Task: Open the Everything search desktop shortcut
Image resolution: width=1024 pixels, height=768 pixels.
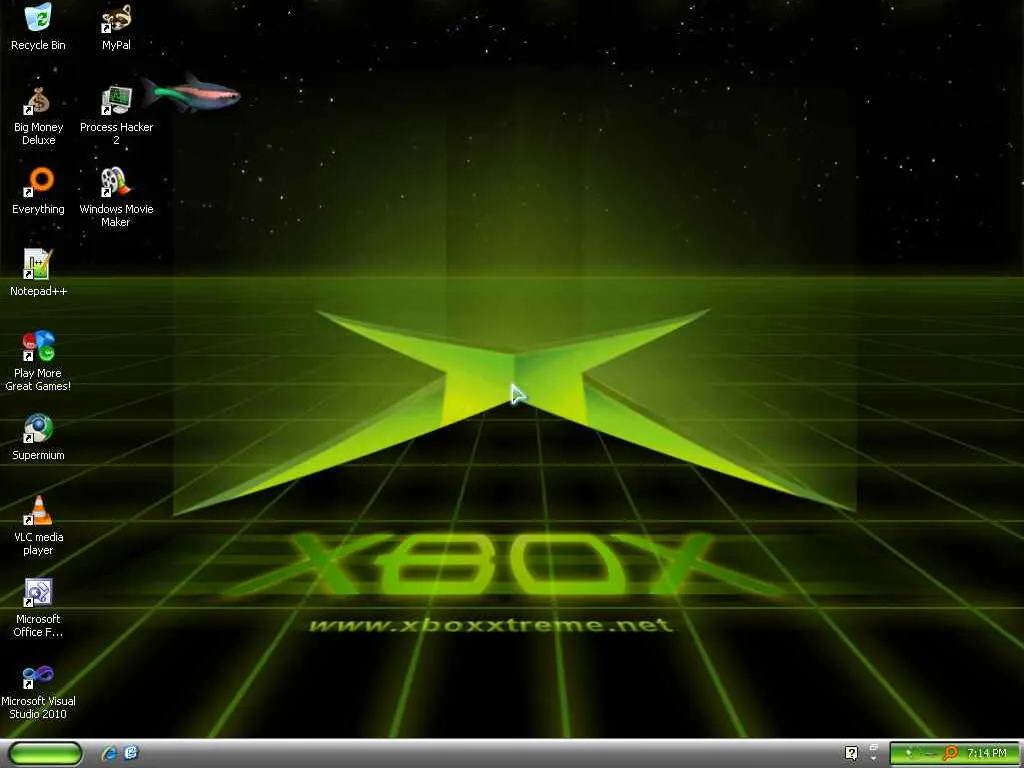Action: pos(38,191)
